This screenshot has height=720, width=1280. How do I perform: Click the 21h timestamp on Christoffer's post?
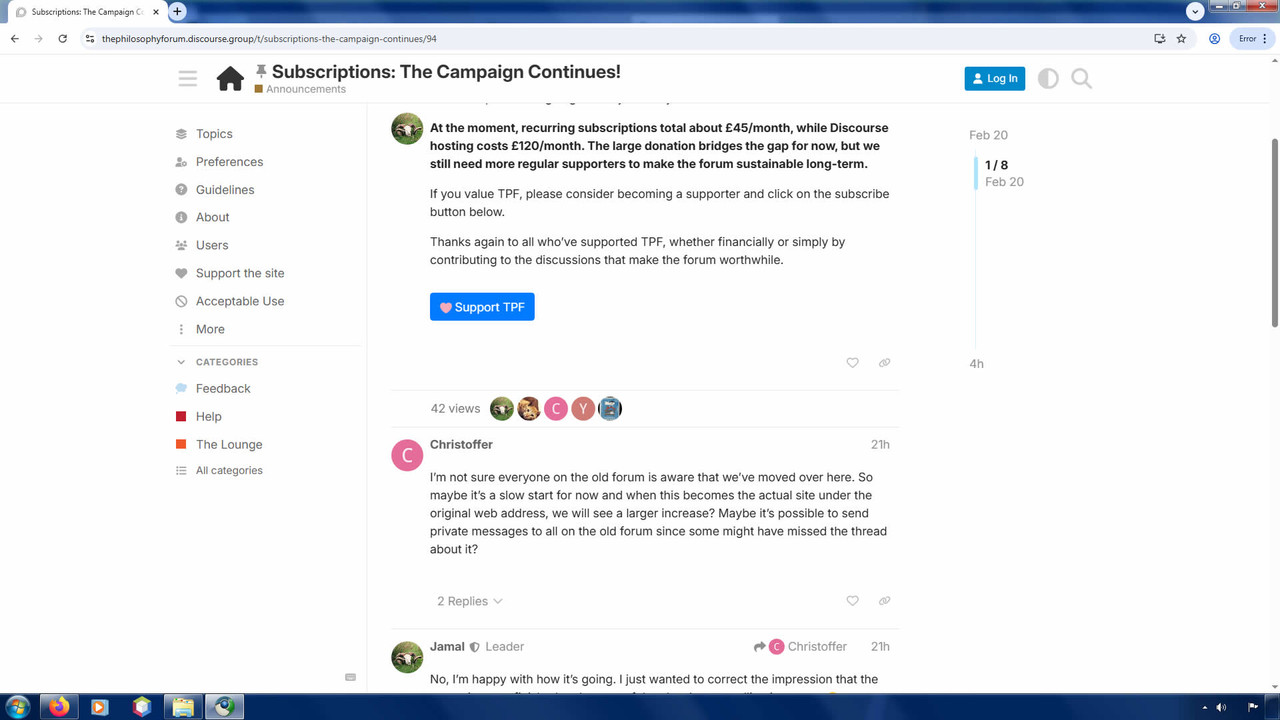point(880,445)
